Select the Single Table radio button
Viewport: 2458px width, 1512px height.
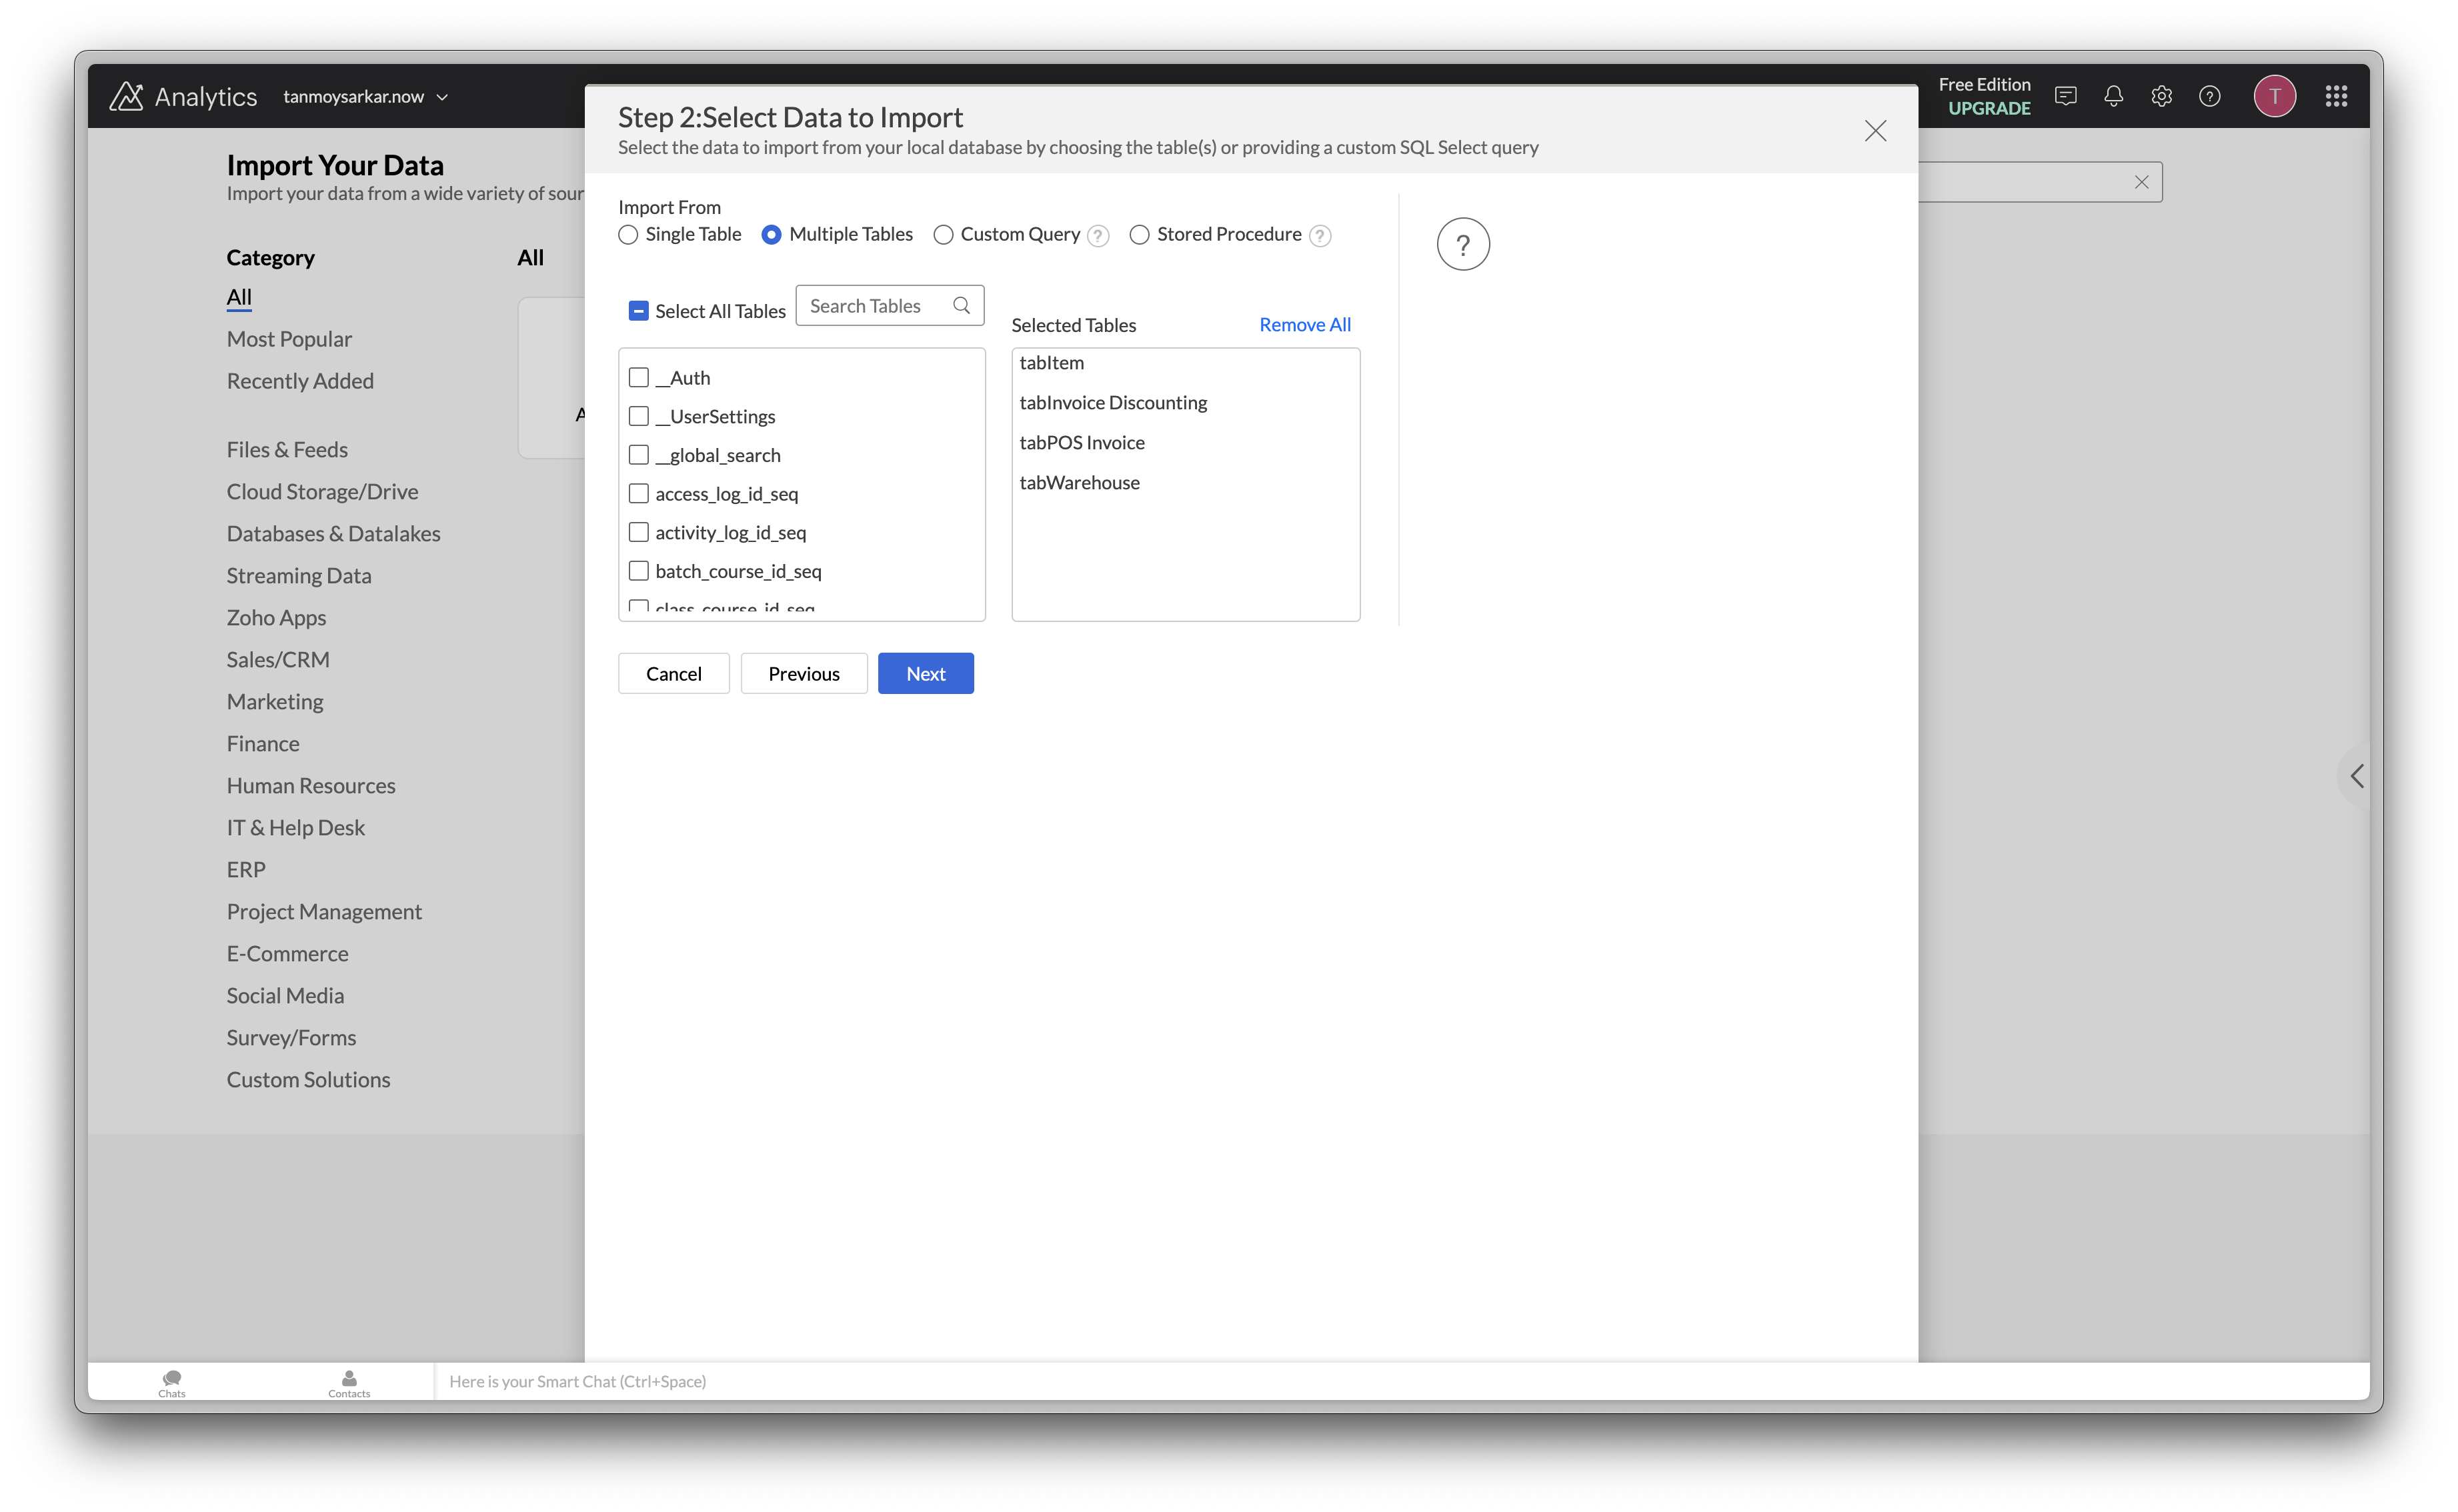[628, 235]
